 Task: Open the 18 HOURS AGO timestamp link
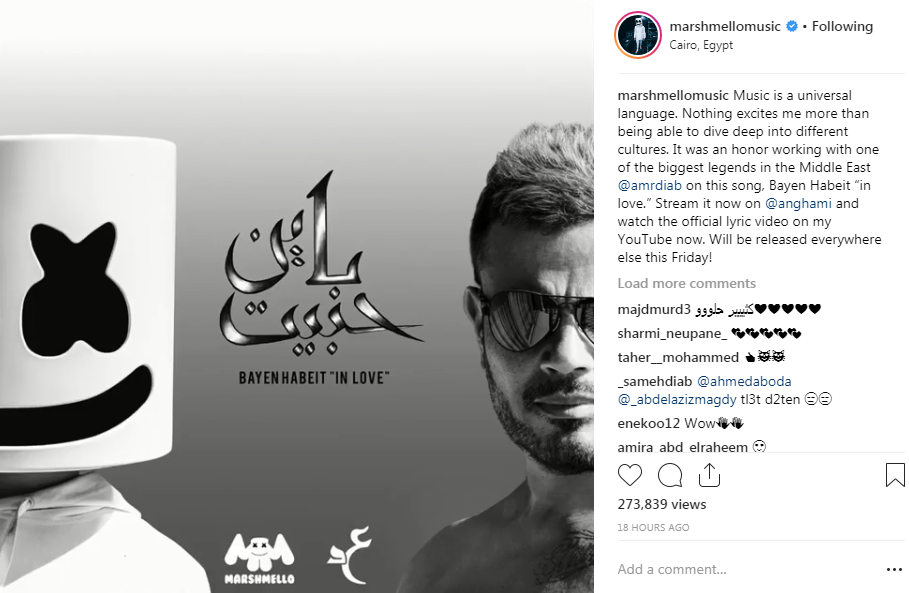click(653, 527)
